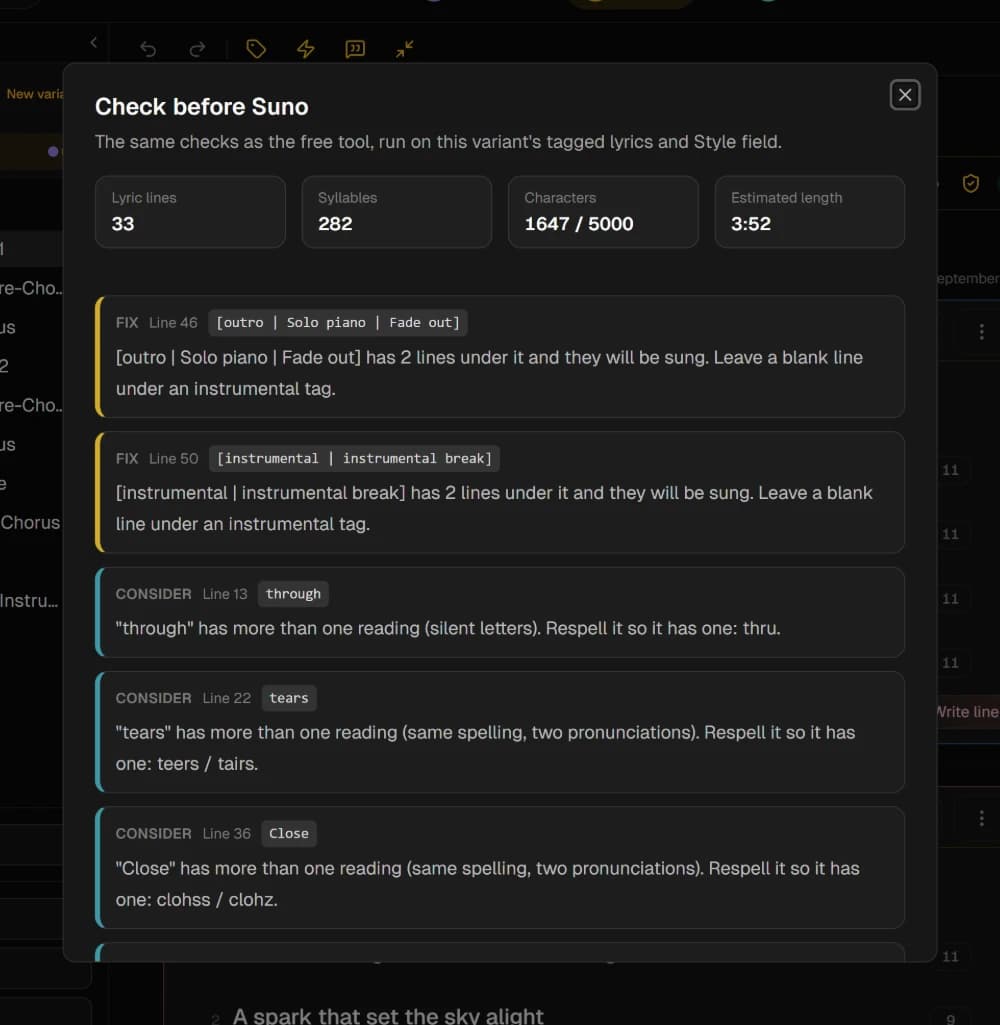Click the Estimated length 3:52 stat card
The image size is (1000, 1025).
[810, 212]
